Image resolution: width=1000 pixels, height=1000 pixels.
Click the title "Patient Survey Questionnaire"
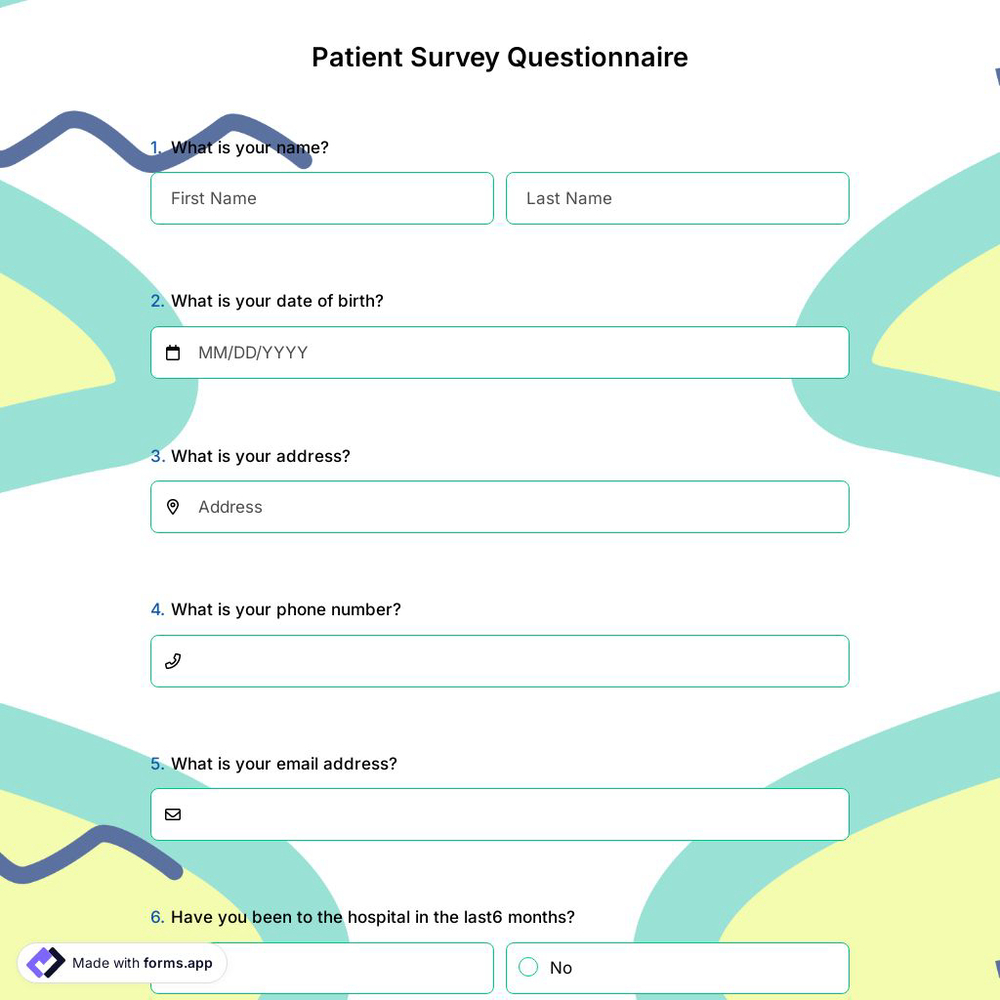pyautogui.click(x=499, y=57)
